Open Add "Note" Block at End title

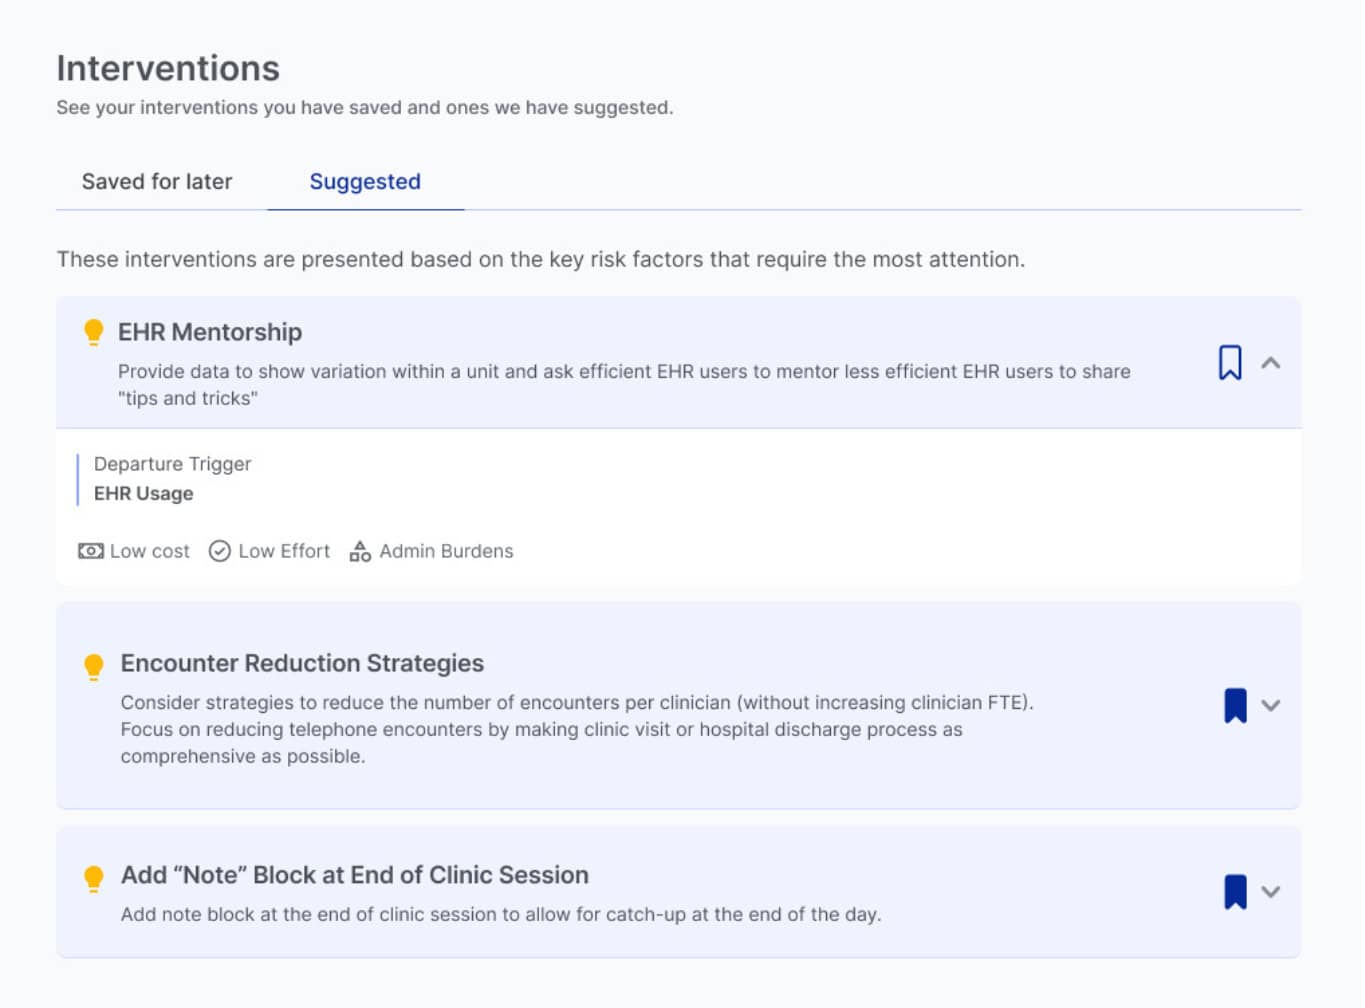(354, 875)
